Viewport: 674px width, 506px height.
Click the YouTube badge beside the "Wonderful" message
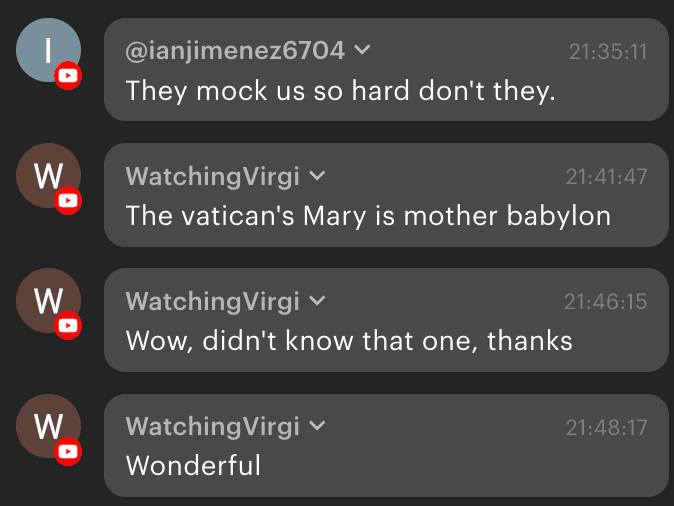68,451
